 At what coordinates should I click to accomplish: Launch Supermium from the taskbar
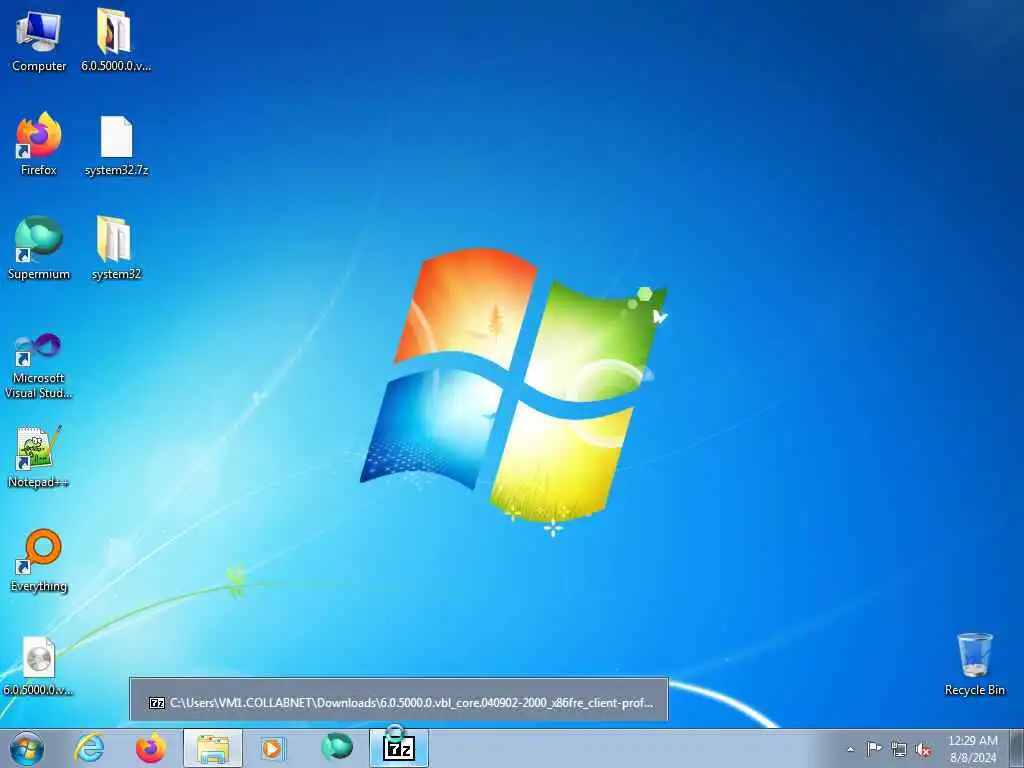(x=337, y=748)
